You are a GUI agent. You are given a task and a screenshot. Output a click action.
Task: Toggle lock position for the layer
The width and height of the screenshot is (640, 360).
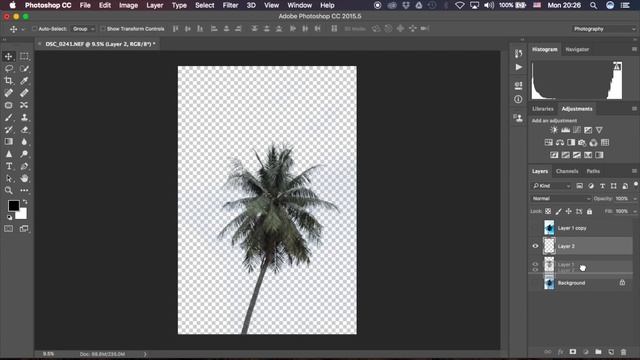569,211
